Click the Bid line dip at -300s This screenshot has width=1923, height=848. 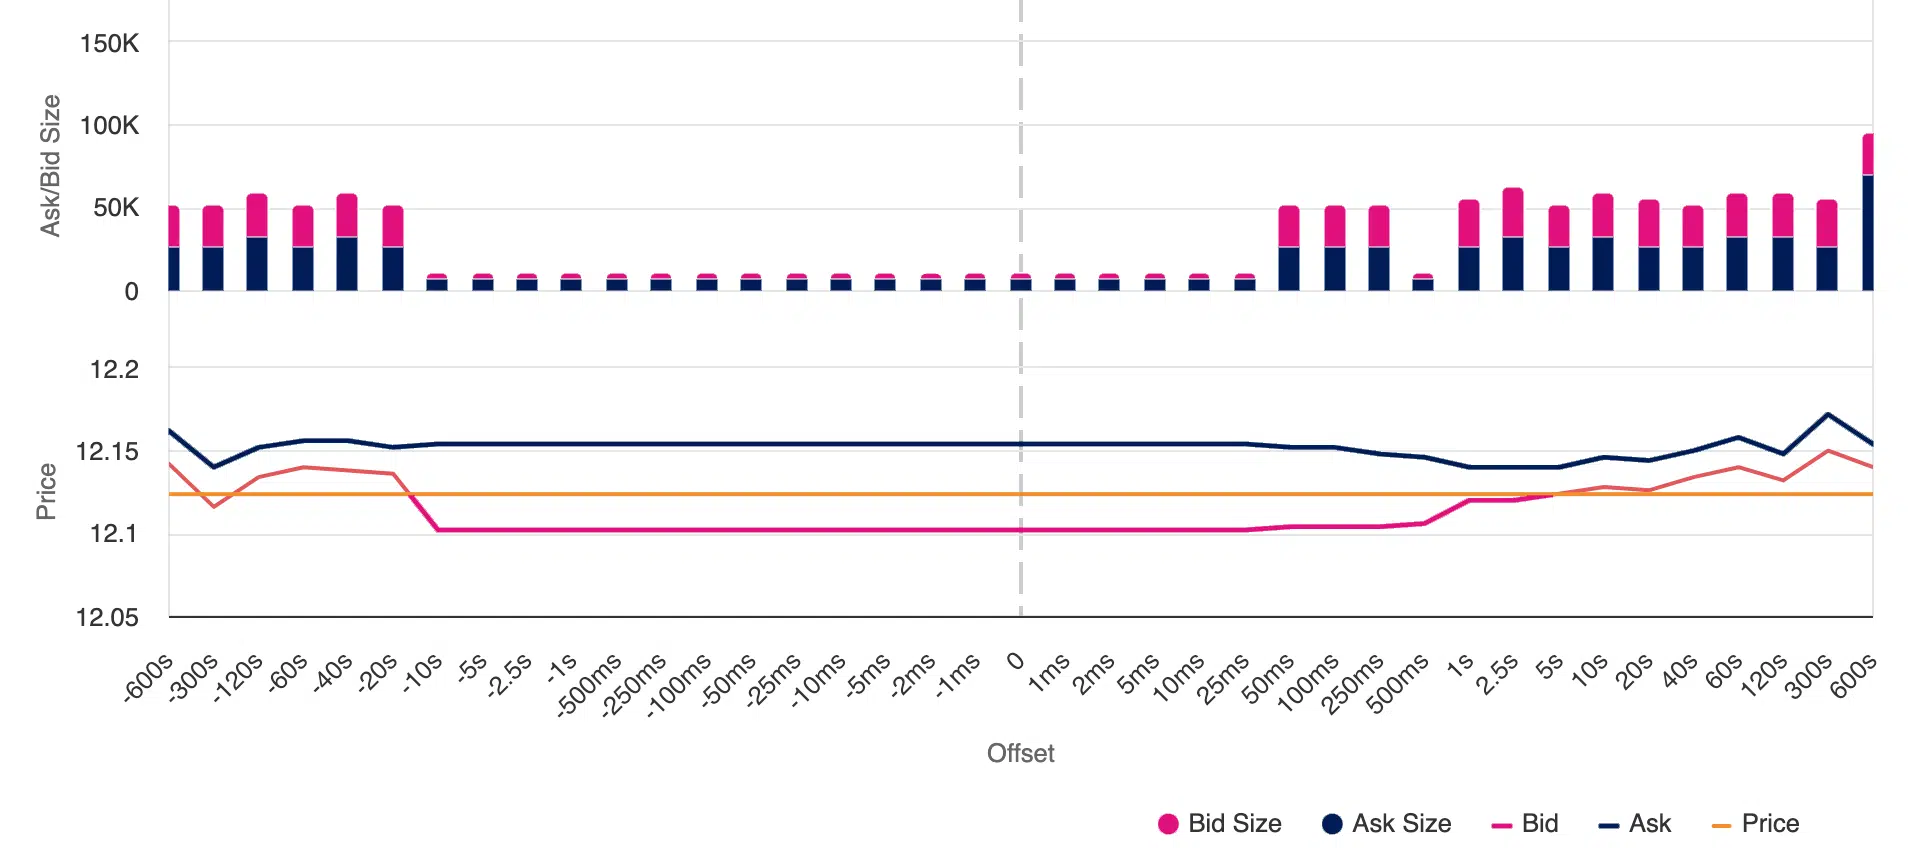(x=214, y=506)
